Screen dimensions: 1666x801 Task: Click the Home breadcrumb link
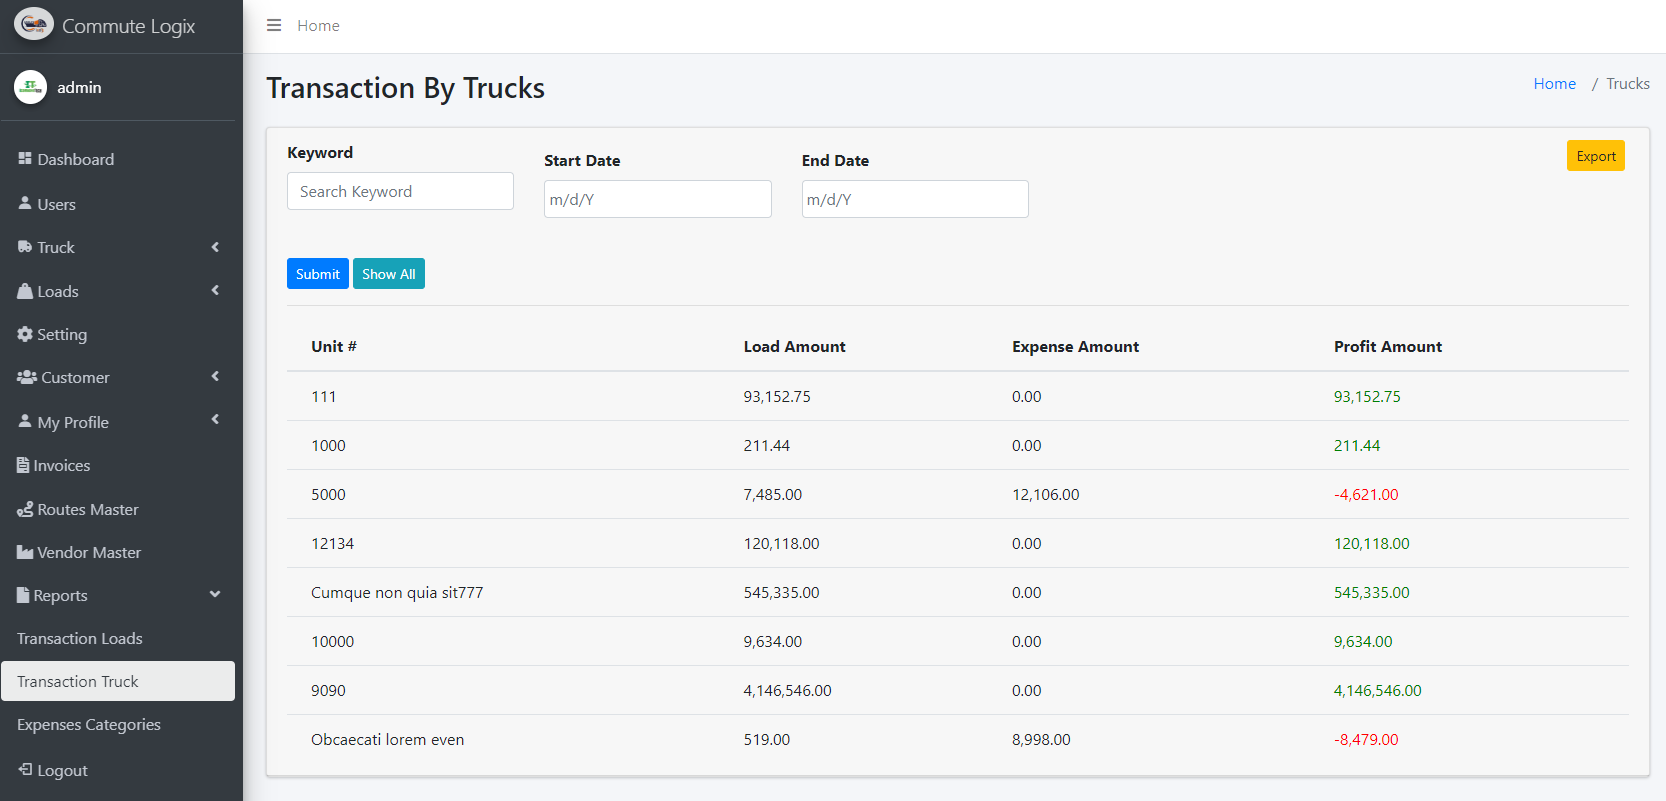point(1554,84)
